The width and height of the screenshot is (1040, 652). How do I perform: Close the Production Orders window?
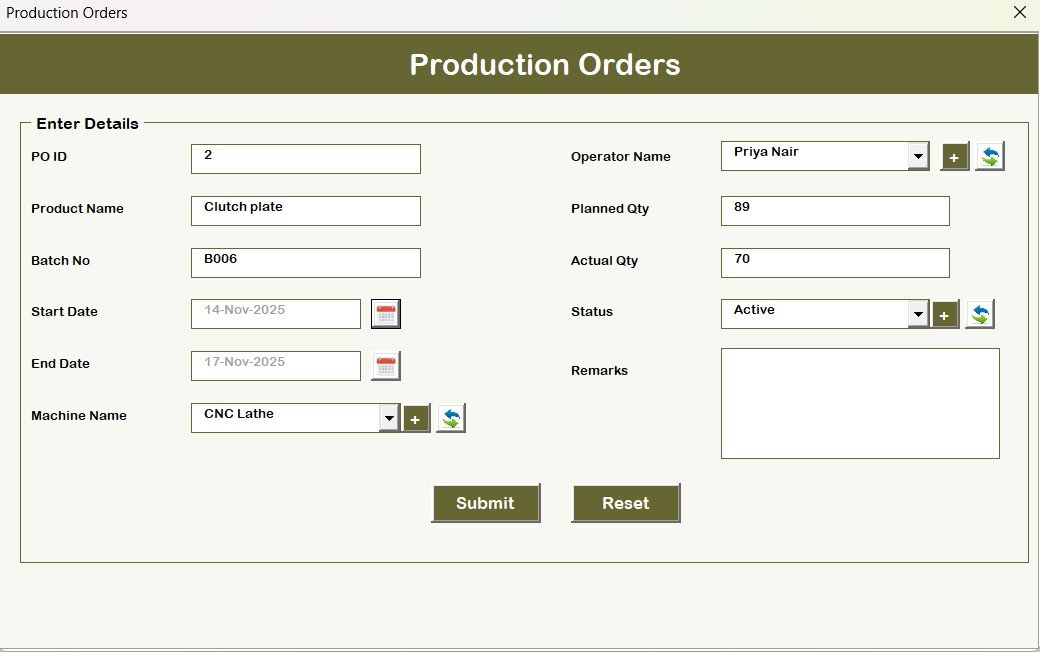1019,12
